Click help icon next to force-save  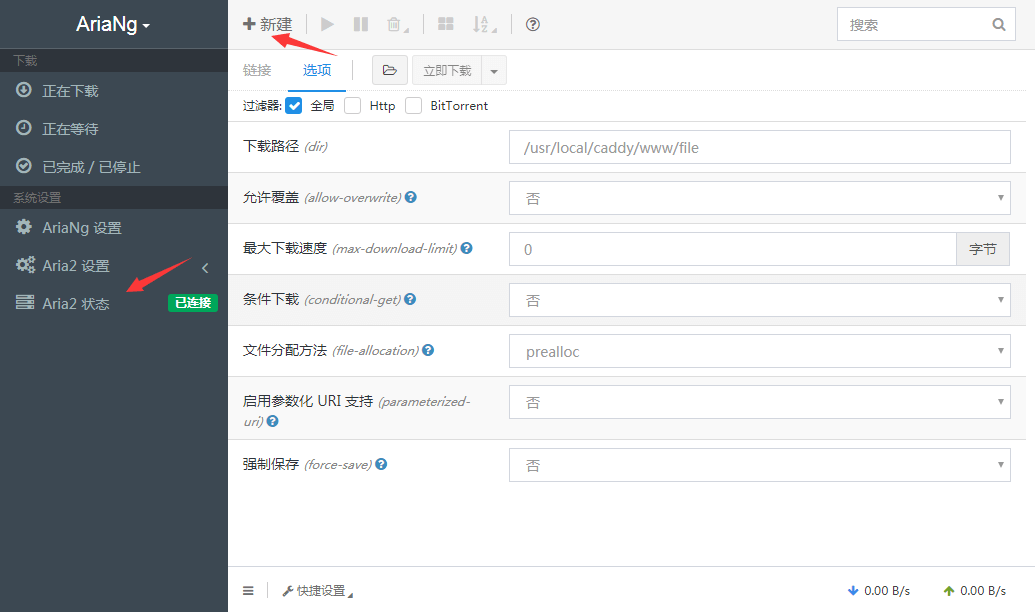coord(381,464)
